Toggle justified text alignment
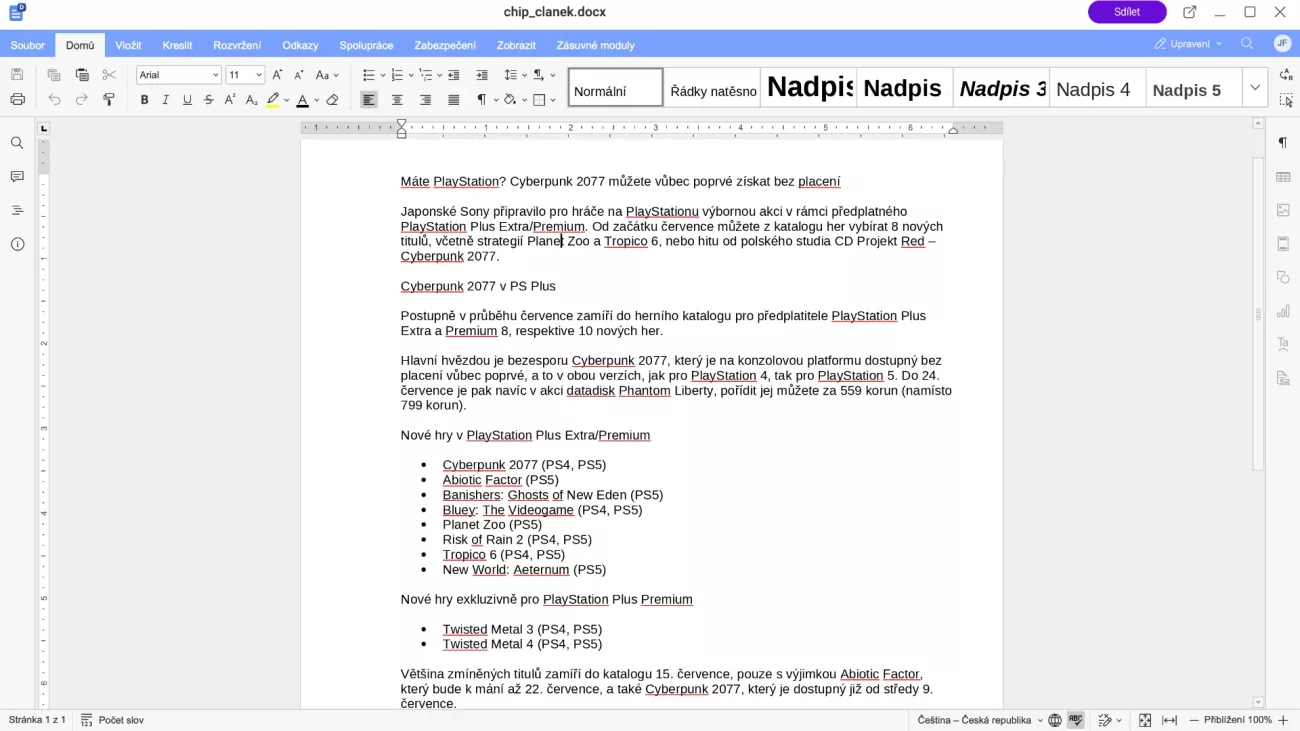Screen dimensions: 1300x731 coord(453,100)
